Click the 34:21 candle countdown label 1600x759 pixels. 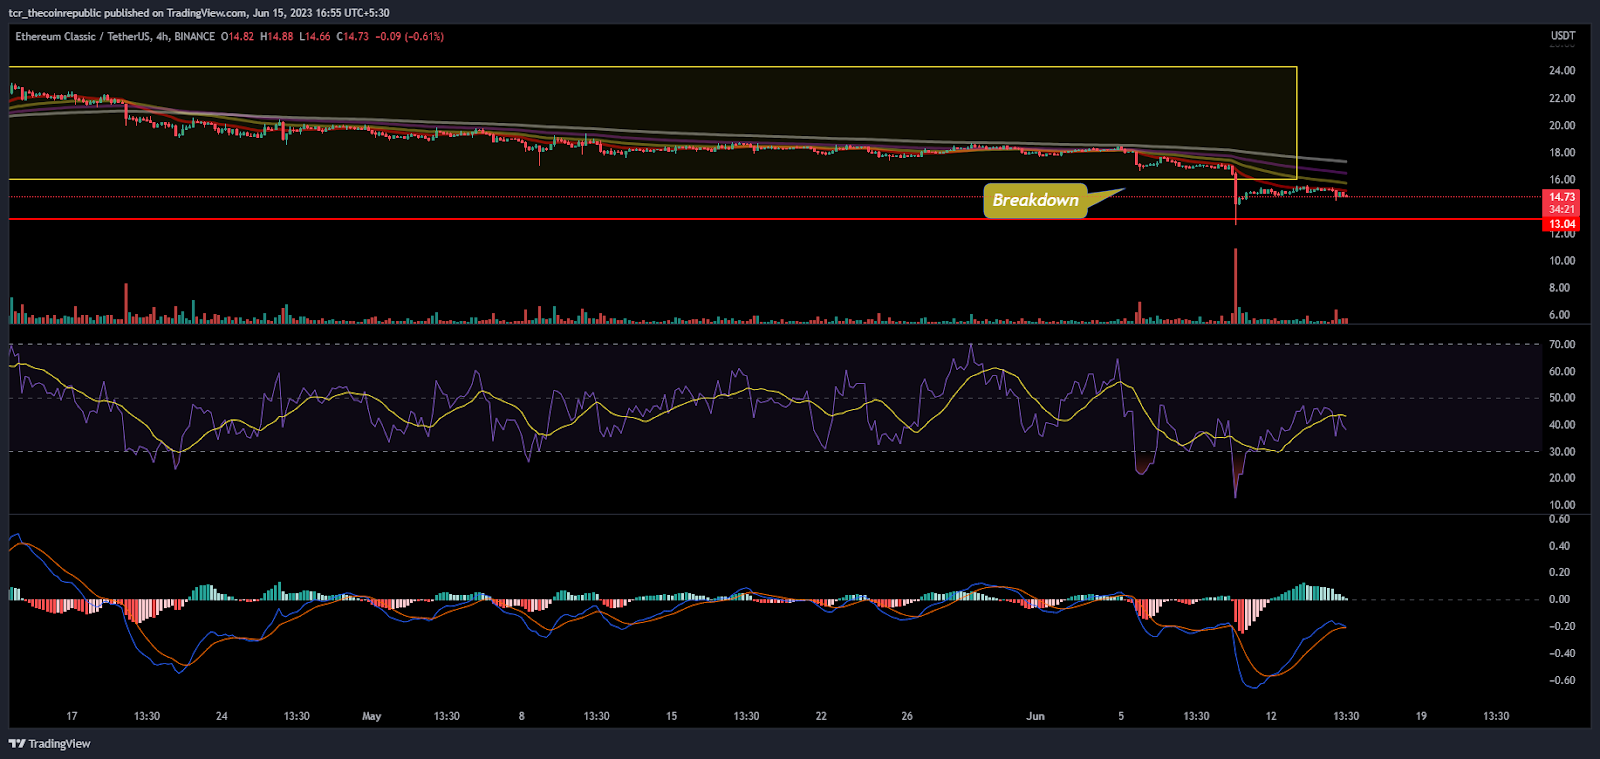coord(1562,209)
